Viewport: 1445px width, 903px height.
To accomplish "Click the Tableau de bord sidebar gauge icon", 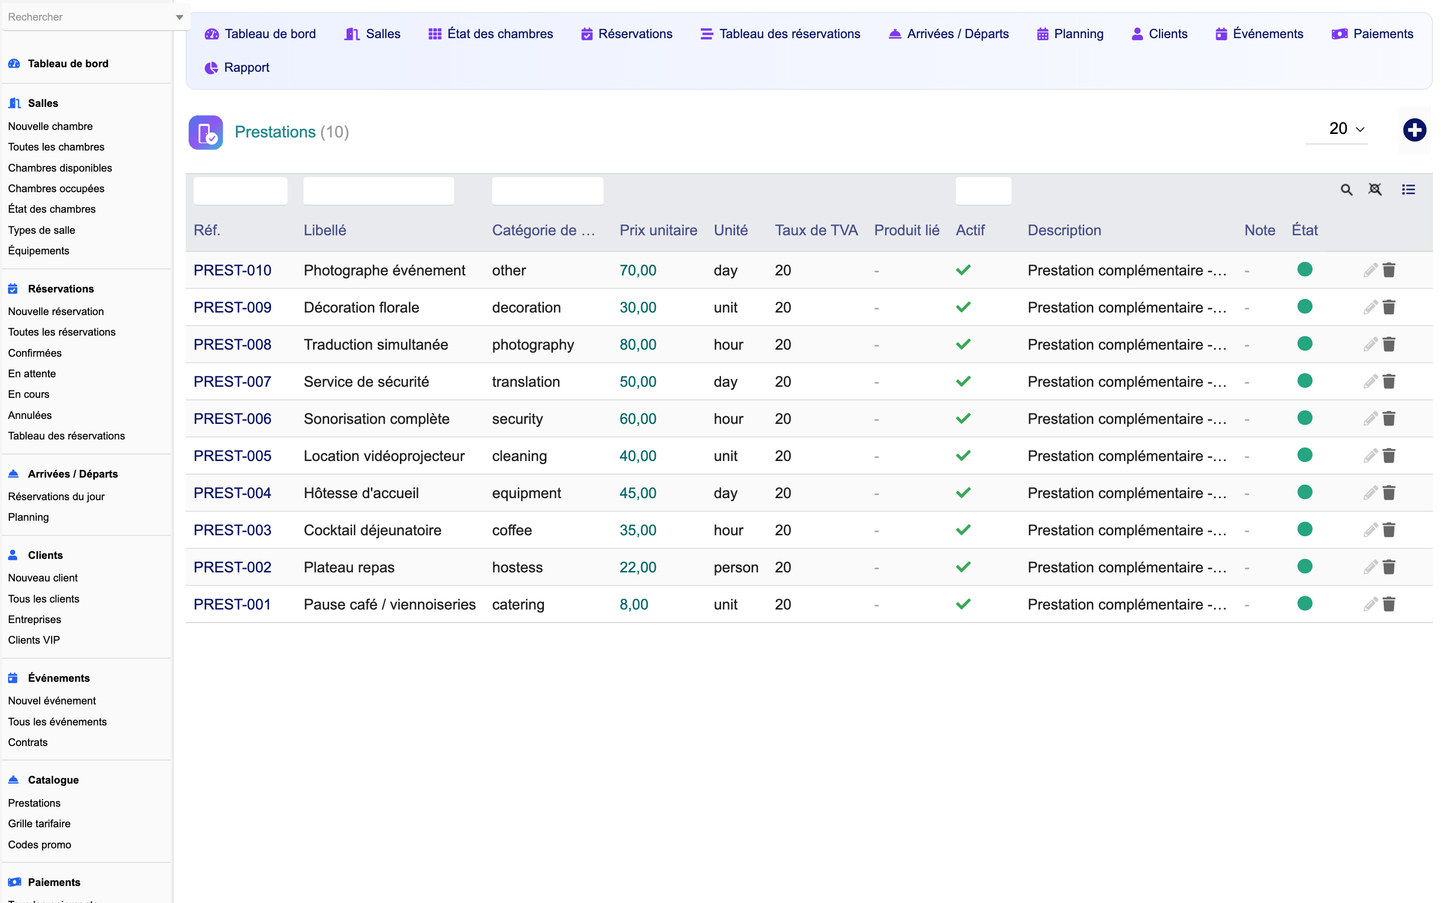I will (x=14, y=64).
